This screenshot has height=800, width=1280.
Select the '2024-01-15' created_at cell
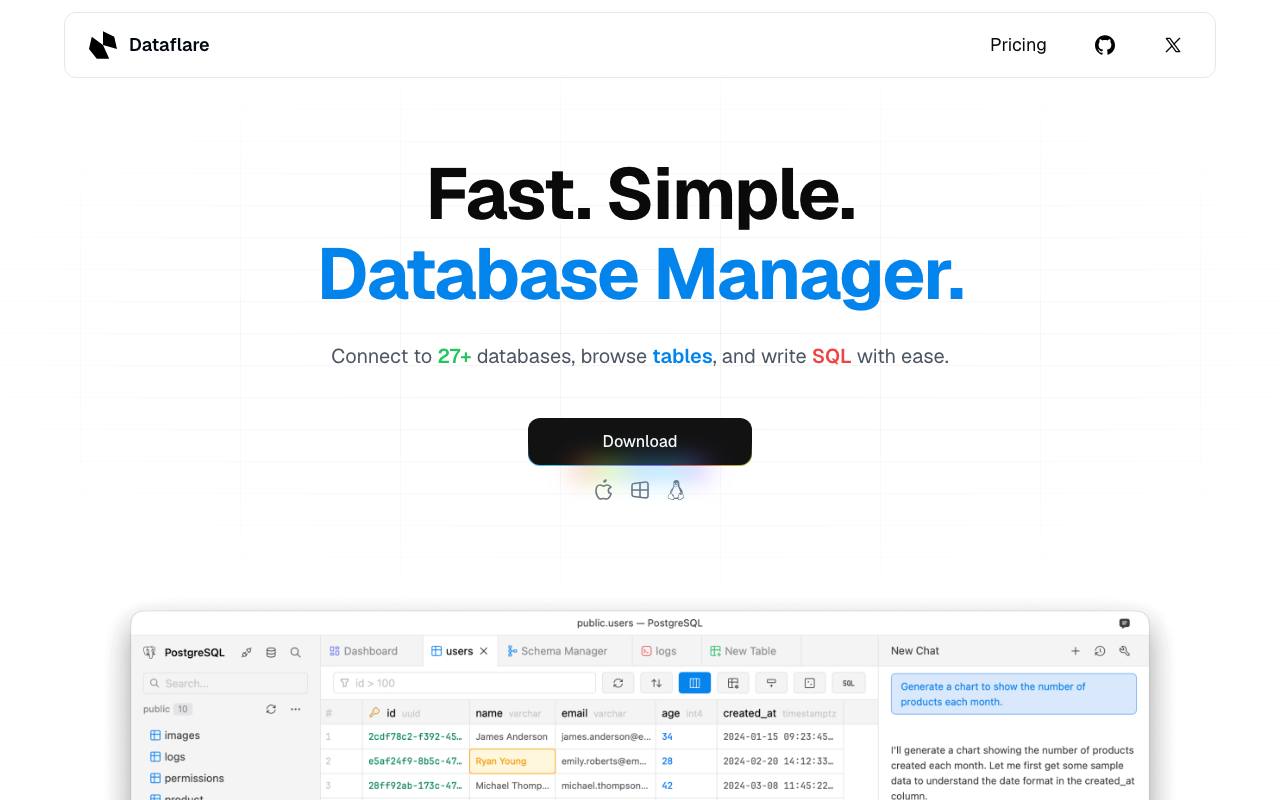[x=780, y=737]
